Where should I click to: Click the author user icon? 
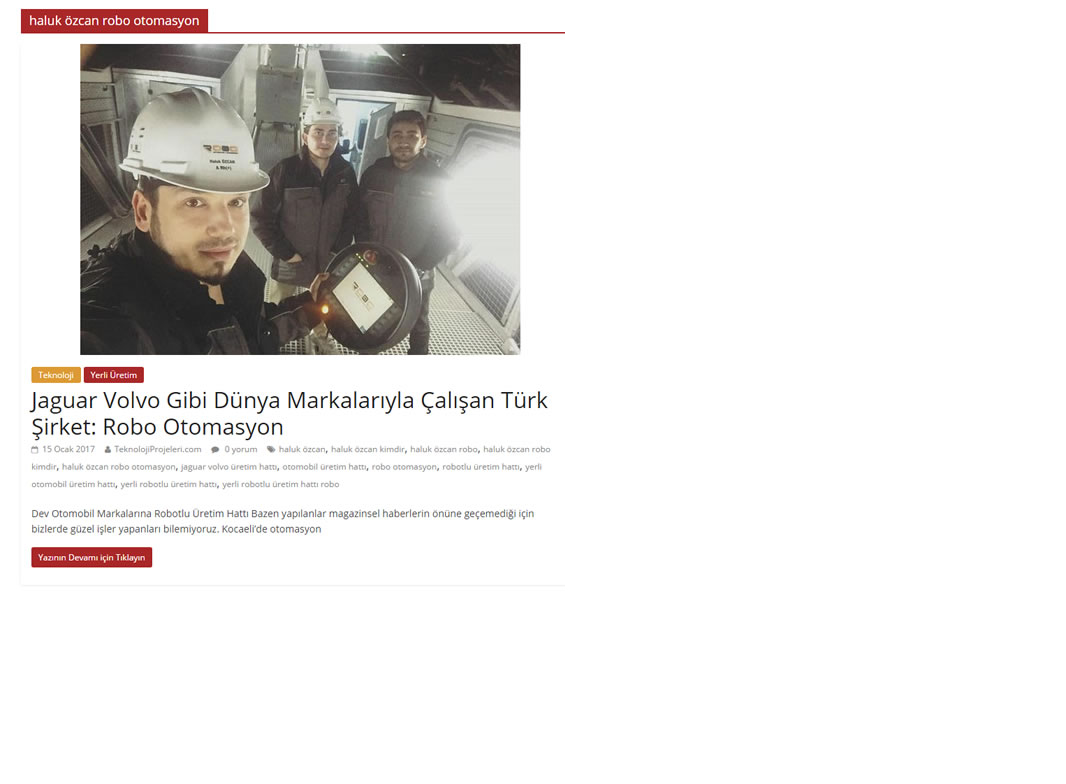point(107,449)
